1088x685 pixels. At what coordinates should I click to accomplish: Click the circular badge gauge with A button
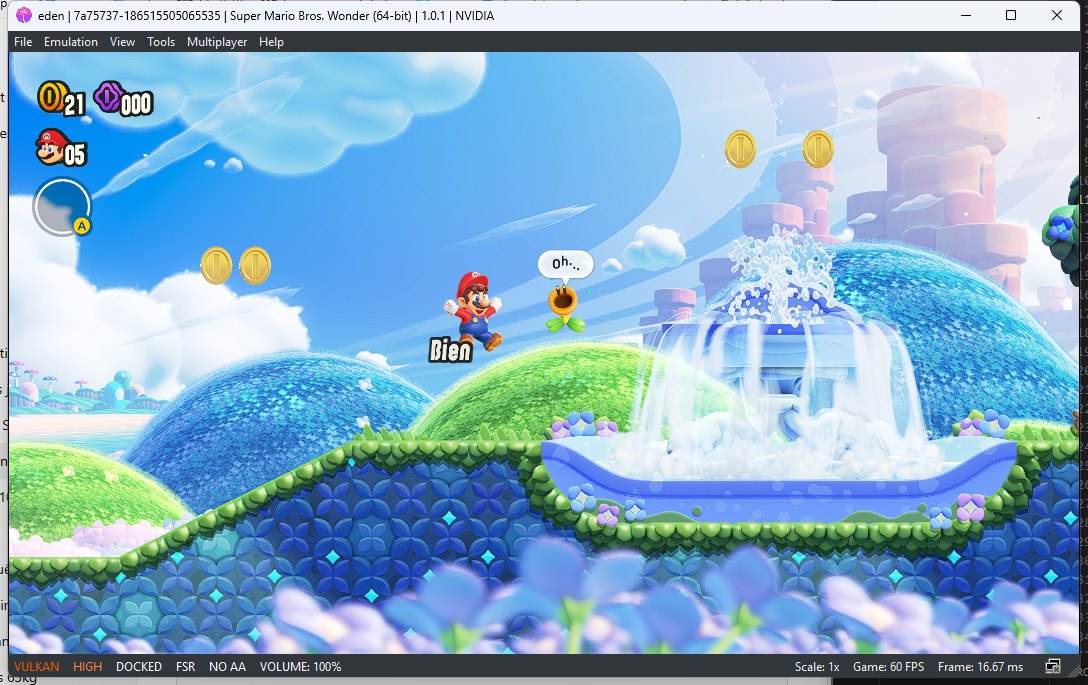(x=62, y=207)
